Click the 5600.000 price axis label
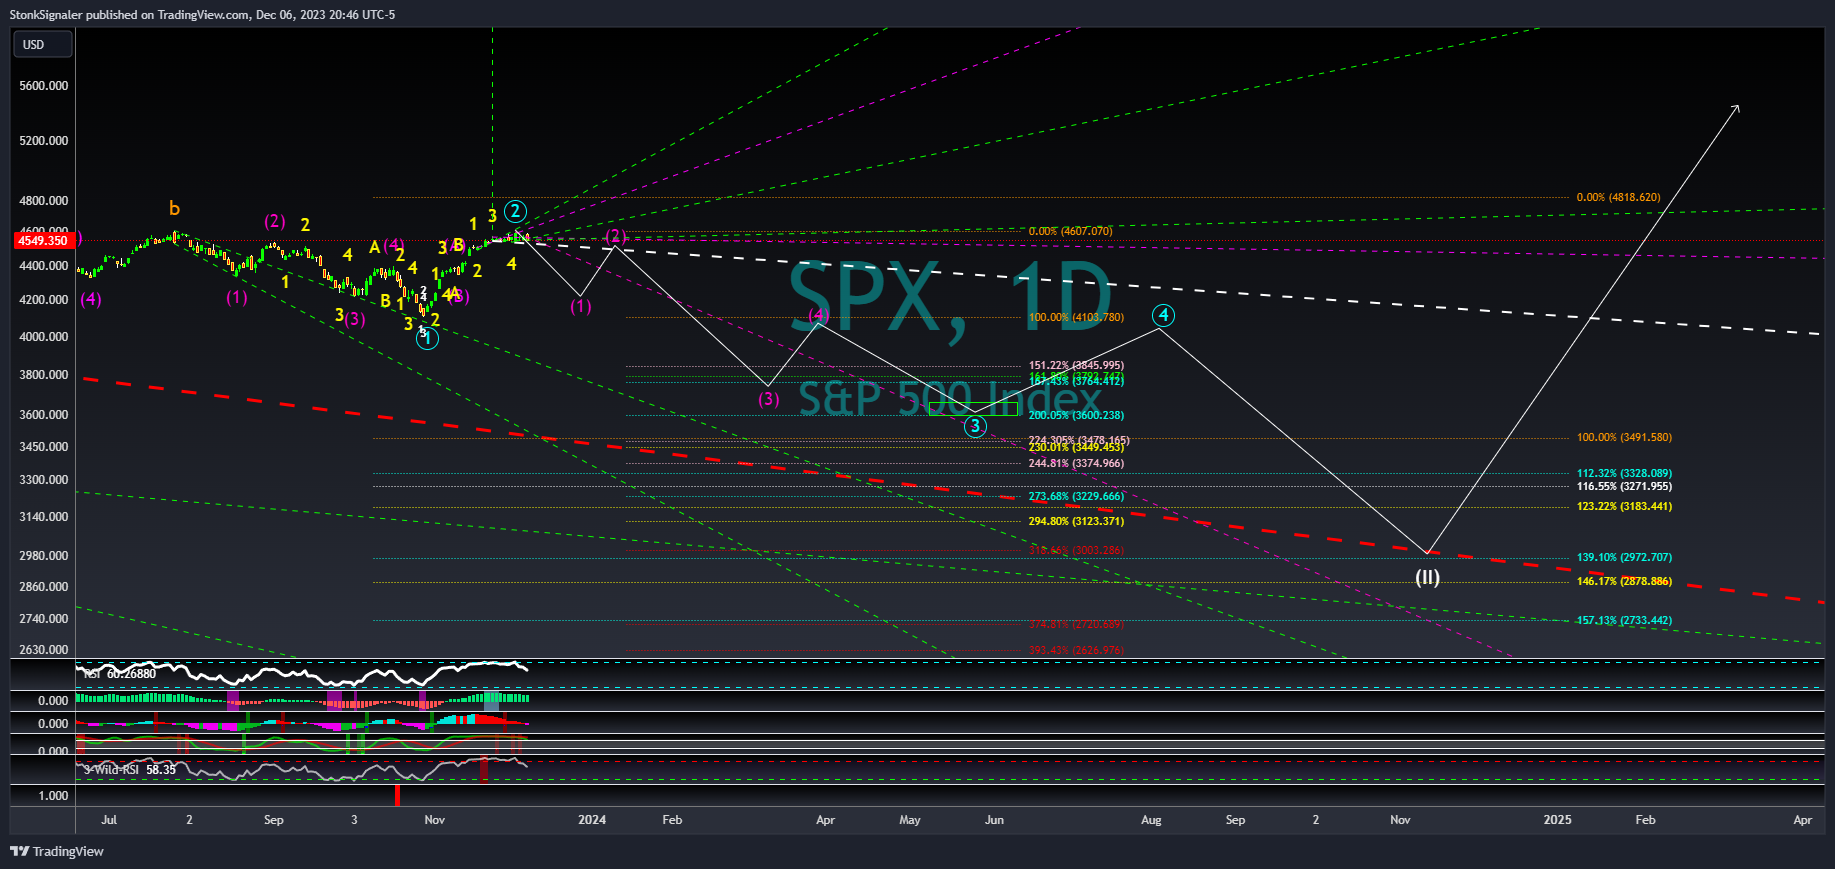The width and height of the screenshot is (1835, 869). [43, 86]
